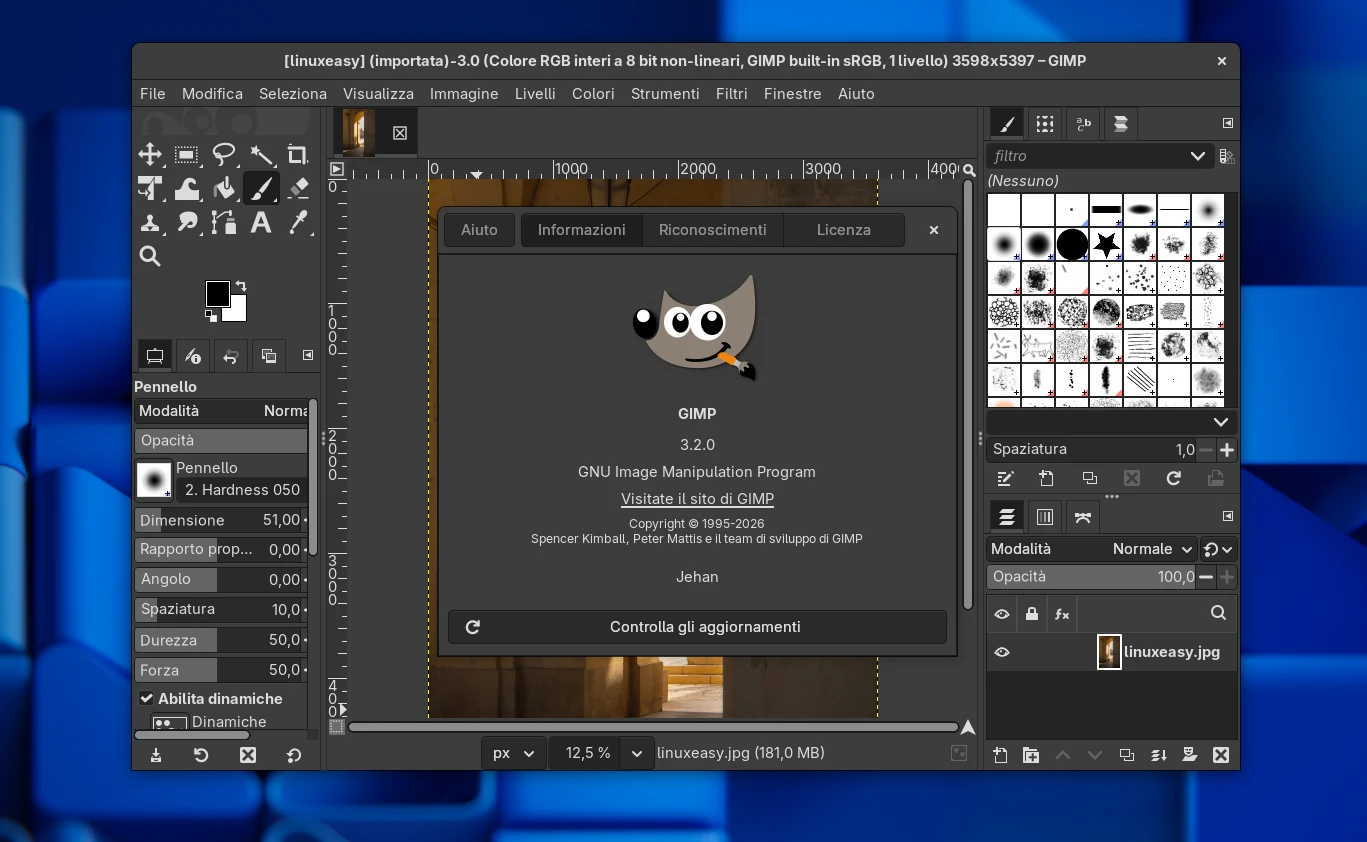Select the Move tool

coord(150,155)
